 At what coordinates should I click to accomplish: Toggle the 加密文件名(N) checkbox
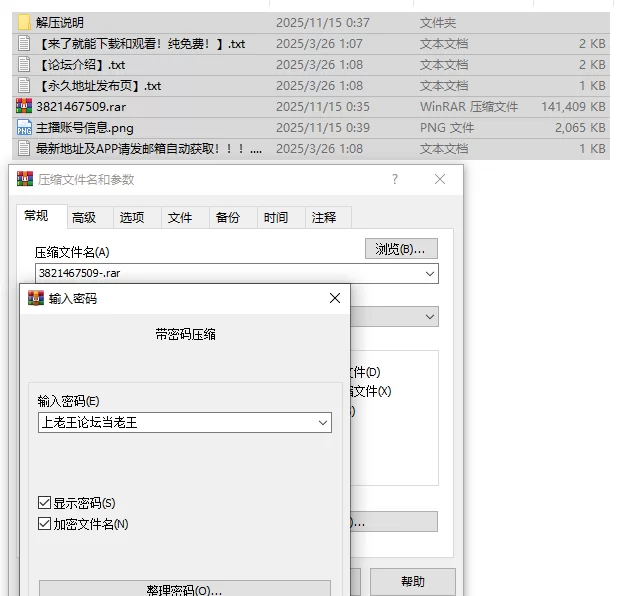(44, 524)
